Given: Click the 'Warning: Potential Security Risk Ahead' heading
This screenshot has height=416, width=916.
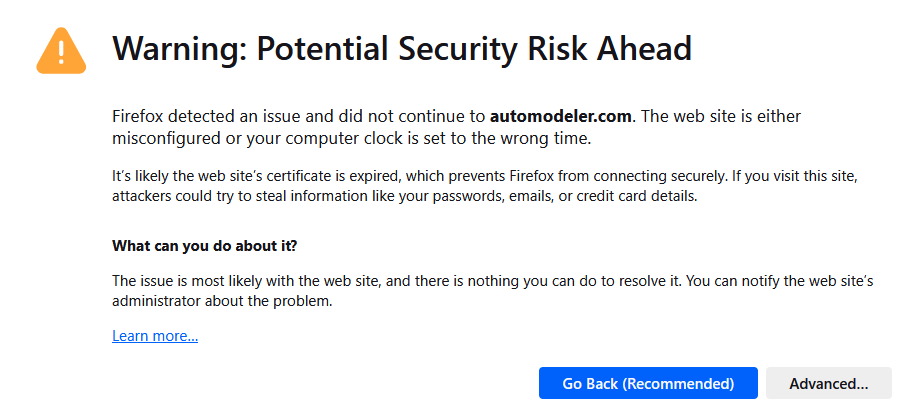Looking at the screenshot, I should click(402, 48).
